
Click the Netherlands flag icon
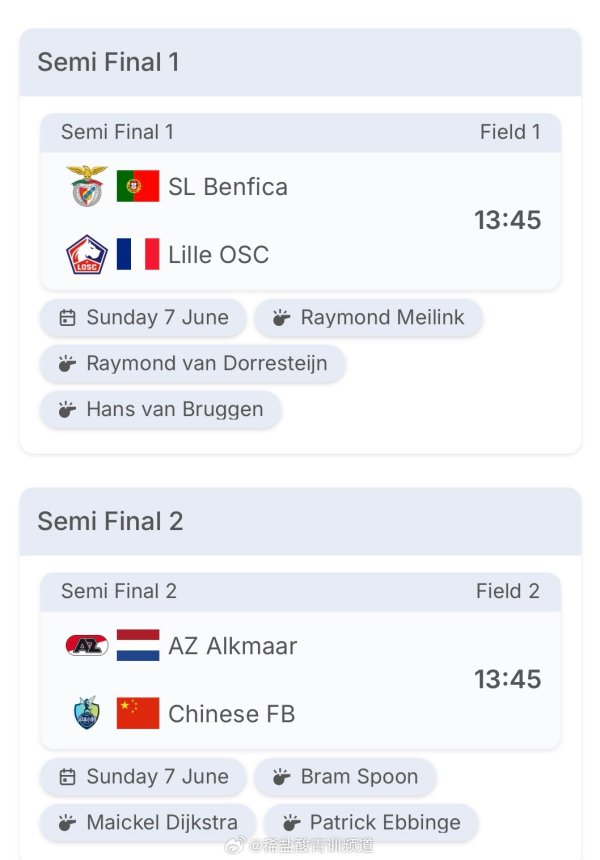pyautogui.click(x=138, y=646)
